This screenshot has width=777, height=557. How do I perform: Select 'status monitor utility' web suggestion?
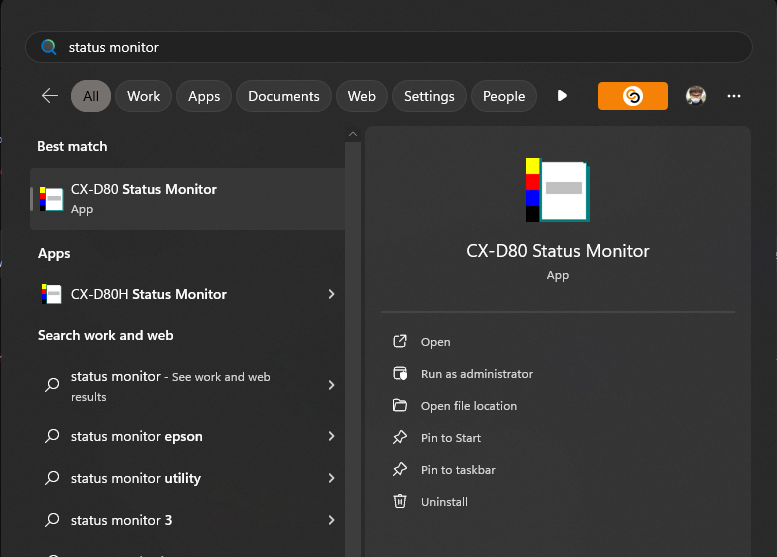(x=187, y=478)
